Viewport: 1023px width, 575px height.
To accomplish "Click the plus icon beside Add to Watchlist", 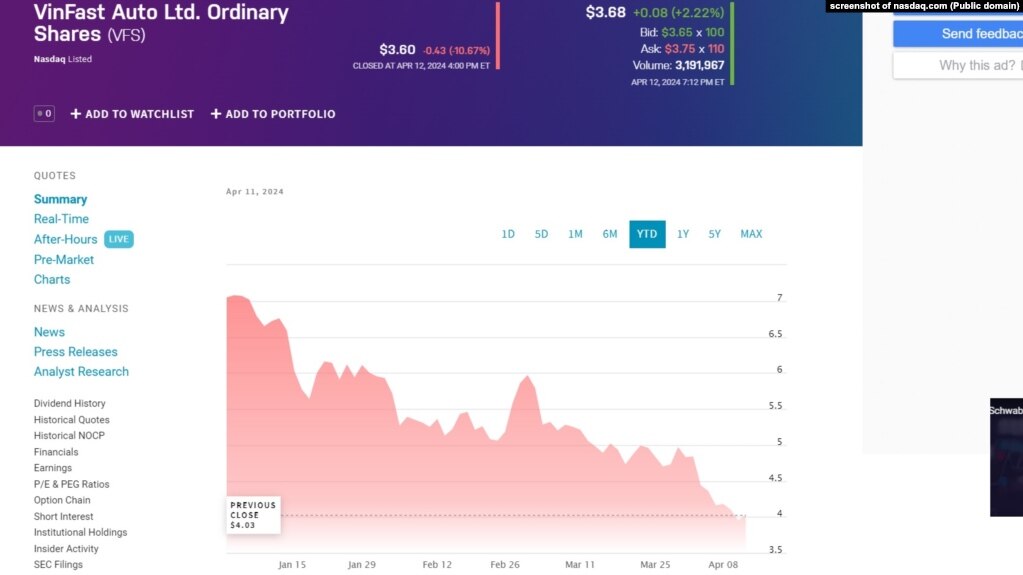I will click(75, 114).
